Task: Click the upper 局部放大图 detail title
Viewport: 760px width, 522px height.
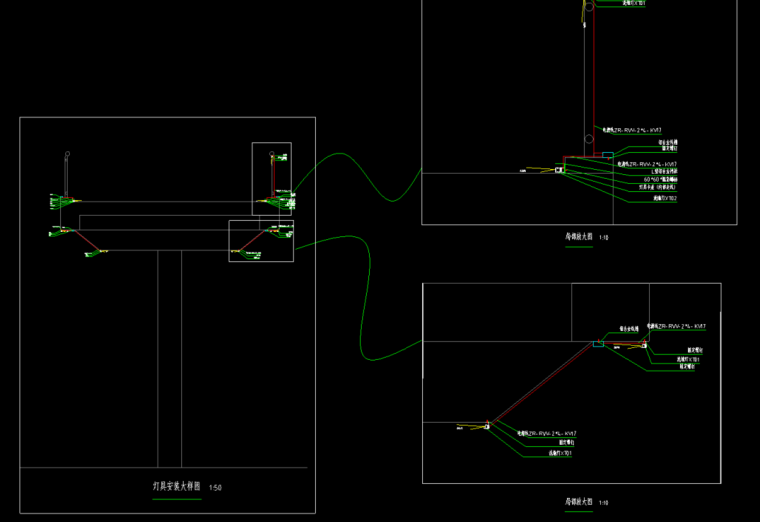Action: (579, 238)
